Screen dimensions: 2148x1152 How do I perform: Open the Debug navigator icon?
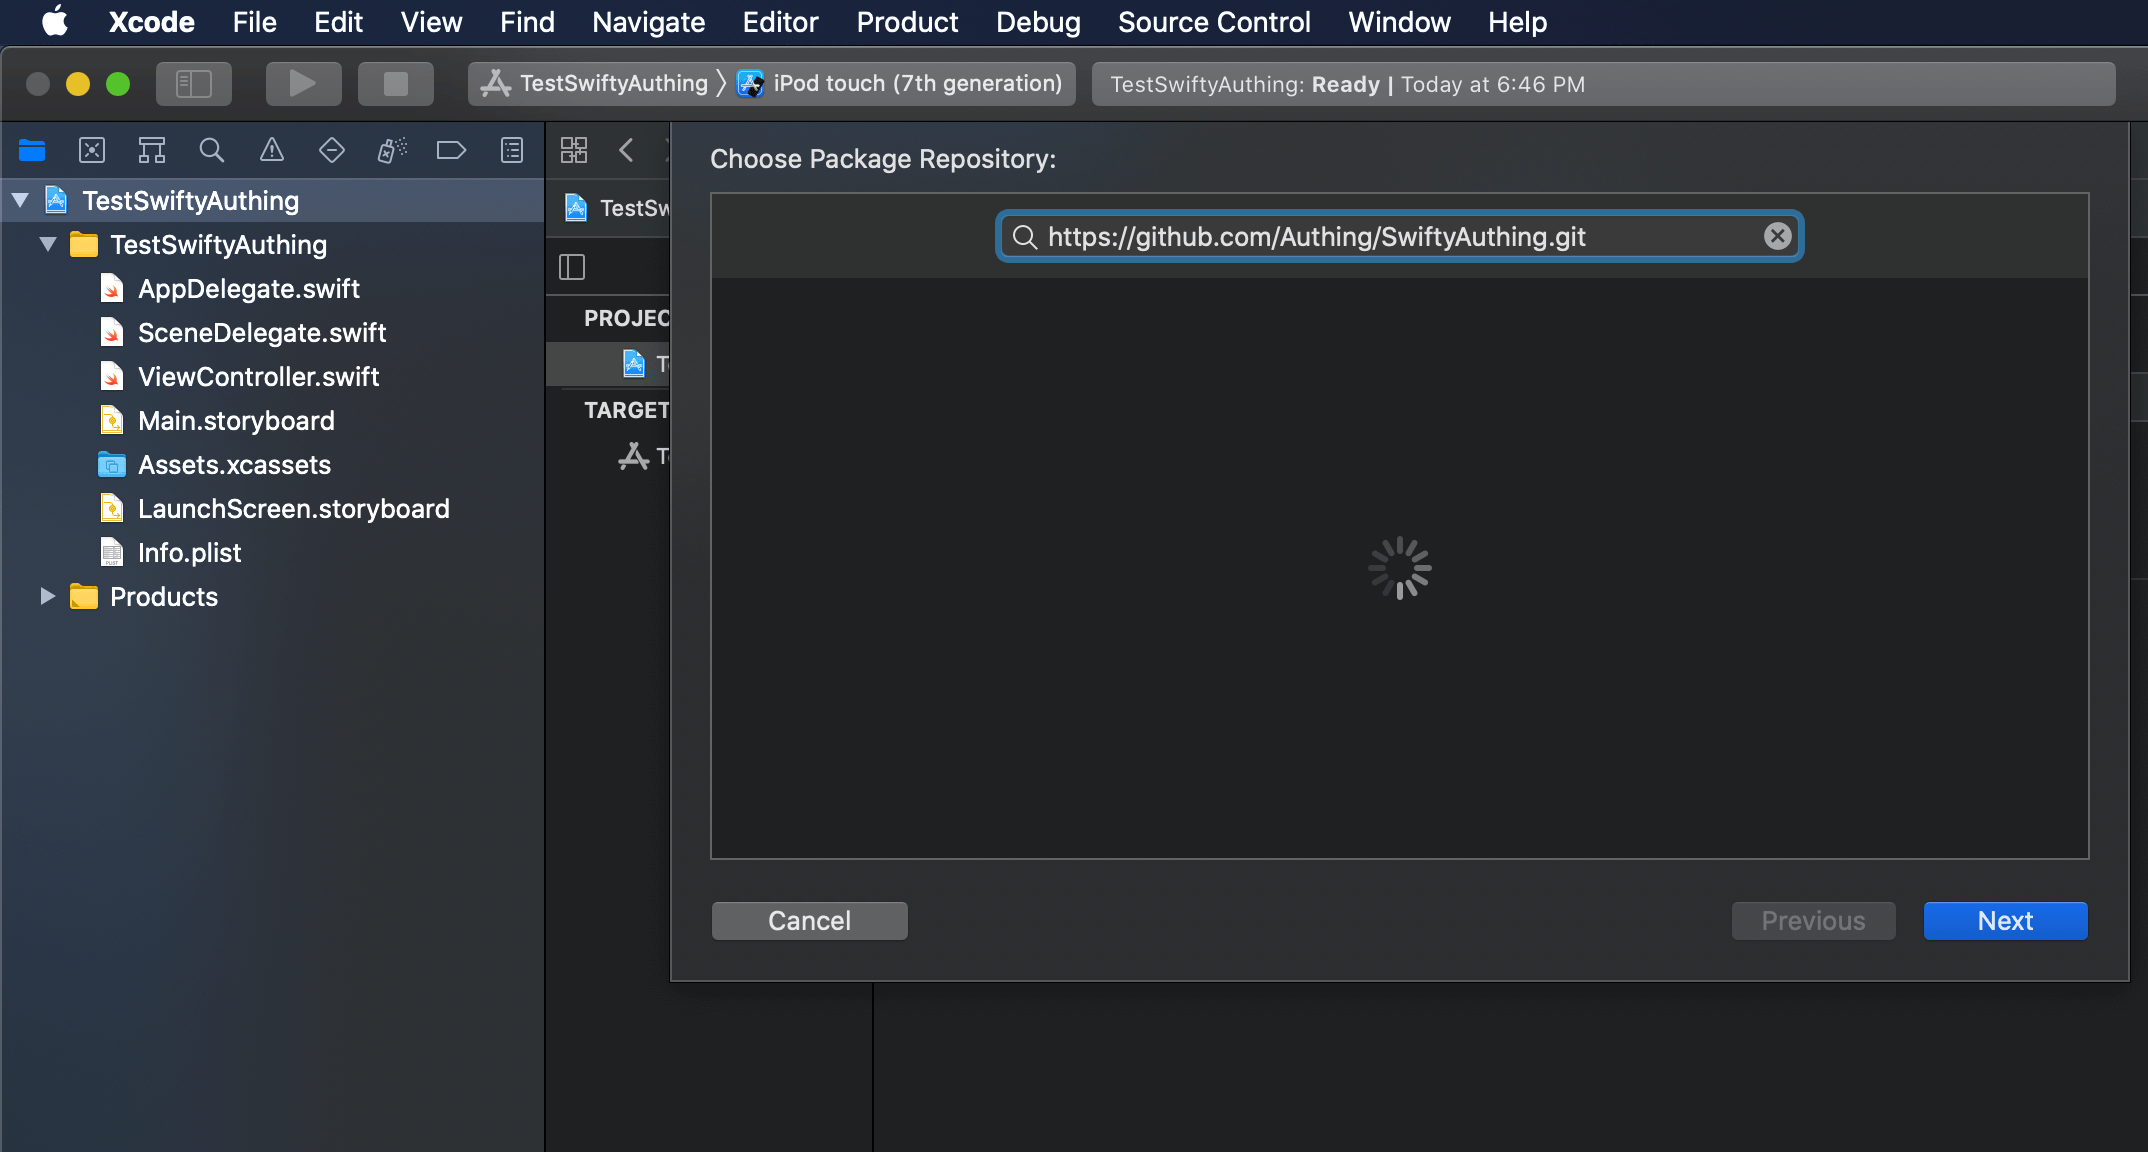[x=392, y=151]
